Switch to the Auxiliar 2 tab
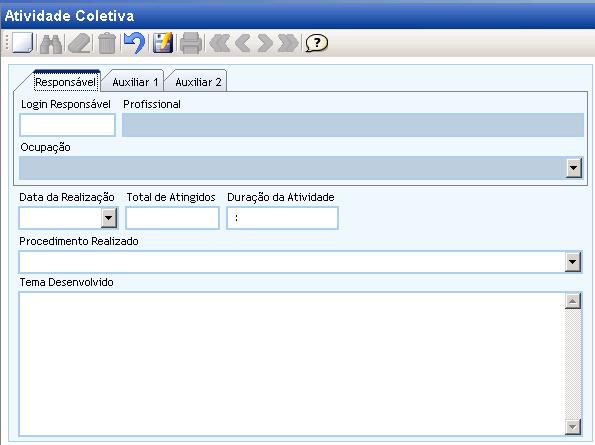Viewport: 595px width, 445px height. click(x=198, y=82)
